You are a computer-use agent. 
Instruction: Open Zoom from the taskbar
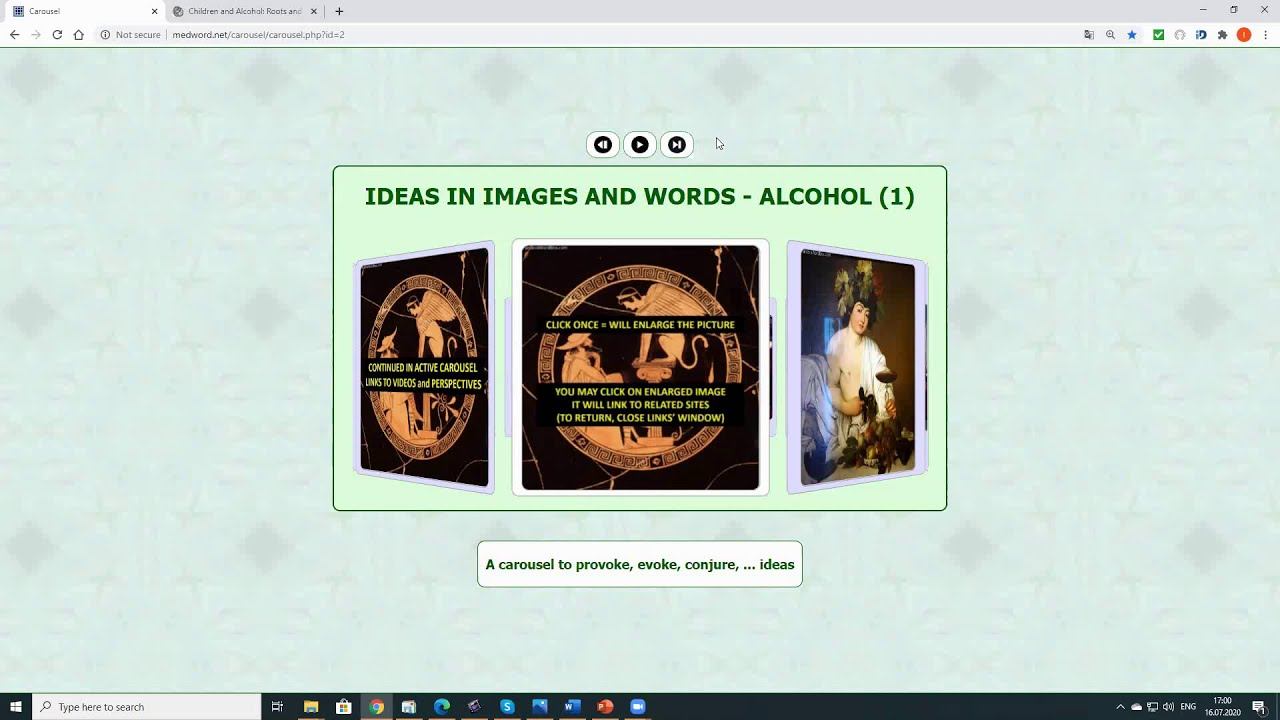coord(638,707)
